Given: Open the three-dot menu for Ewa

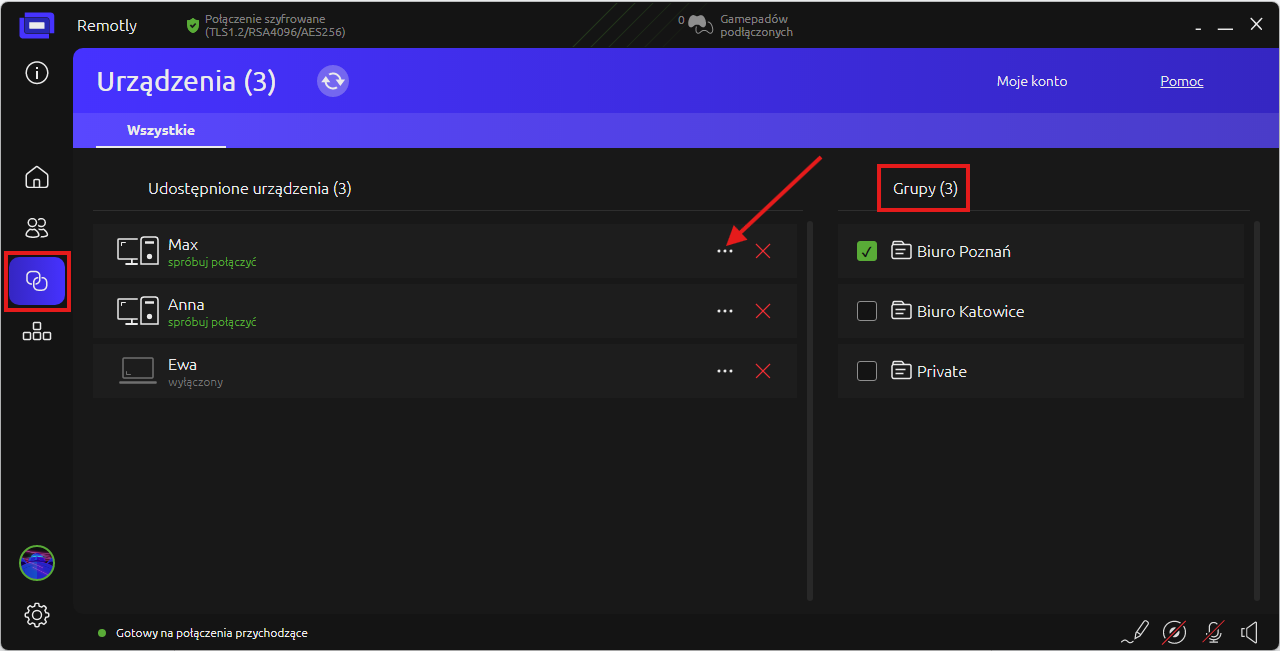Looking at the screenshot, I should click(725, 371).
